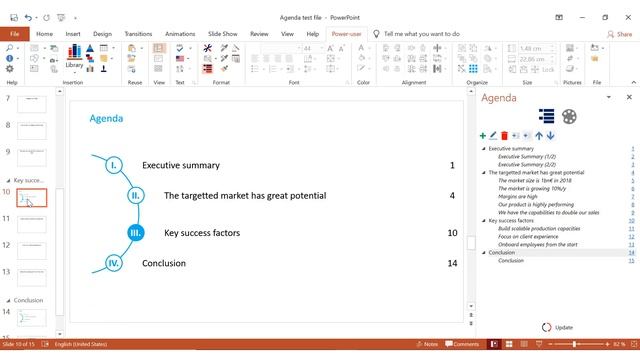Toggle the Comments pane in status bar
640x360 pixels.
click(x=462, y=344)
